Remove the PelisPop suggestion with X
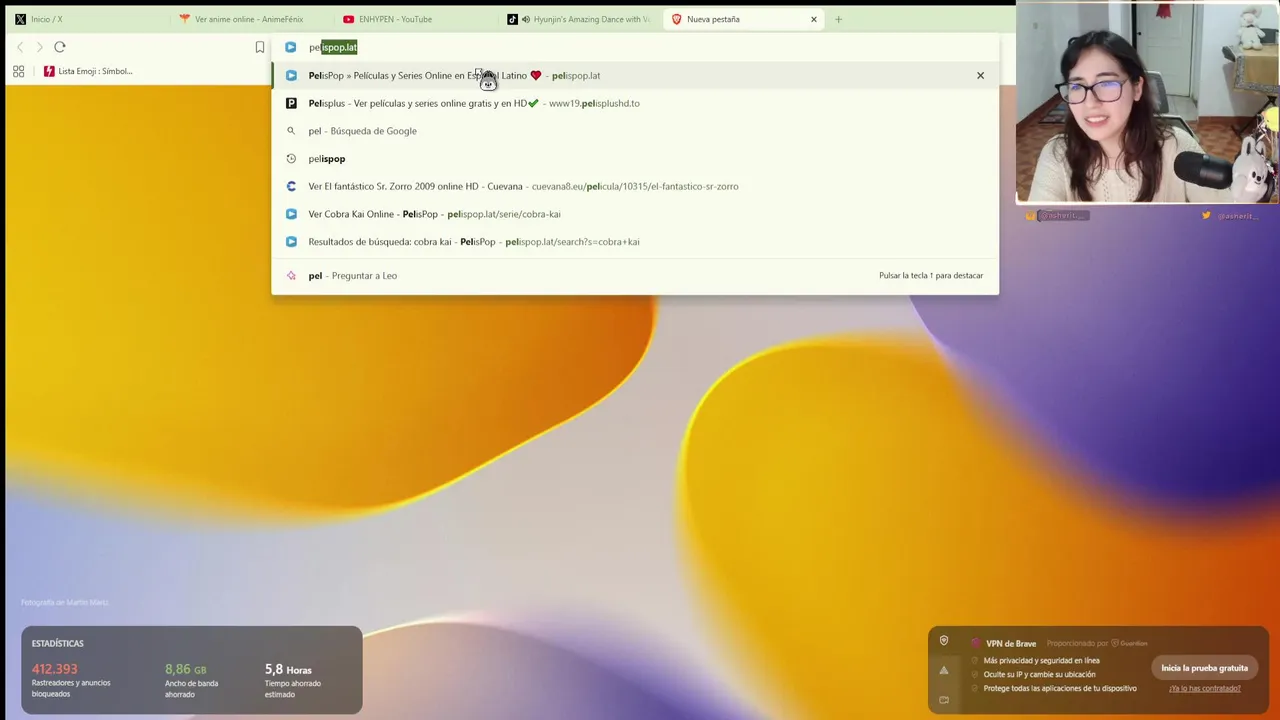 pos(980,75)
